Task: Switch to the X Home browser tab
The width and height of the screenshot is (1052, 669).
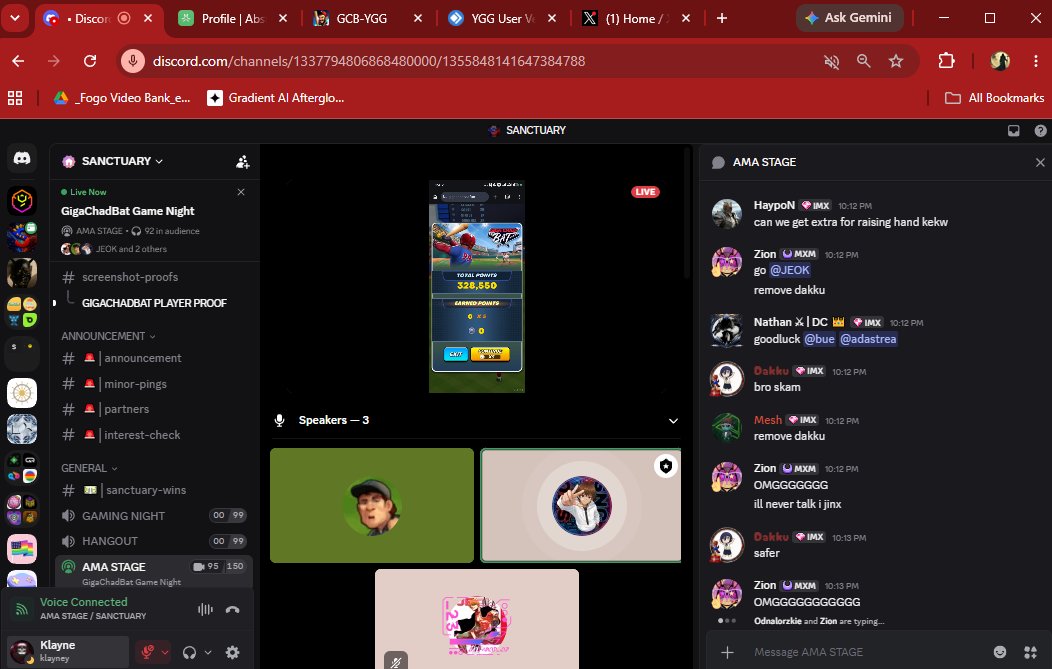Action: [x=637, y=19]
